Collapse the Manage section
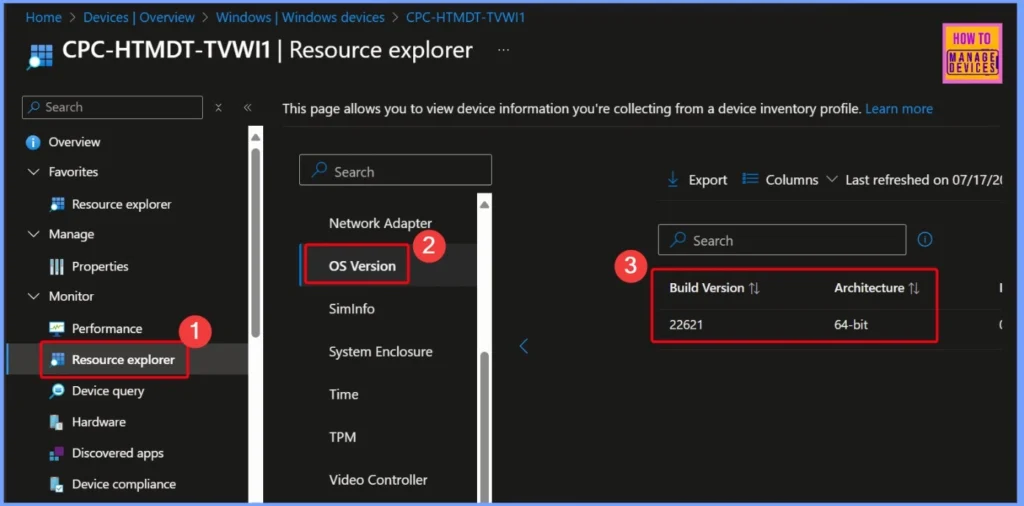The width and height of the screenshot is (1024, 506). (34, 234)
